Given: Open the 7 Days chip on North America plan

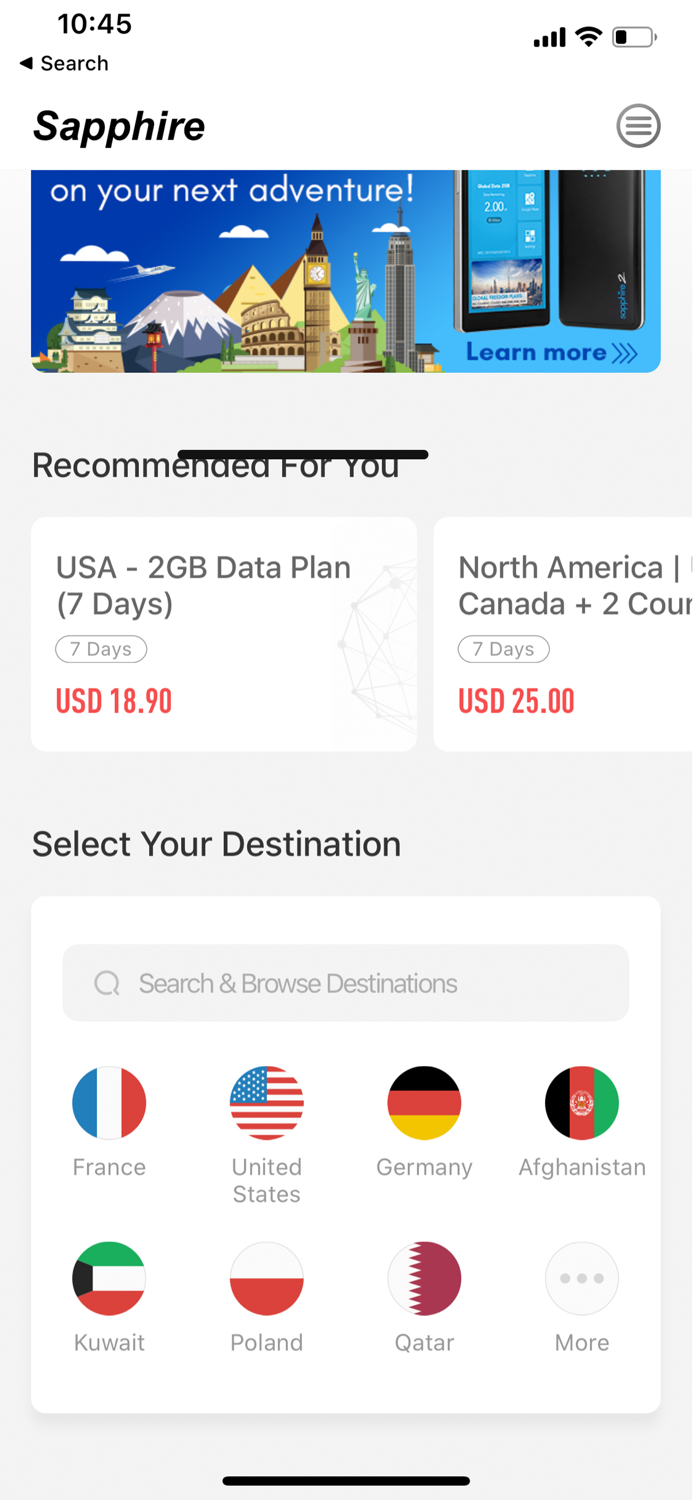Looking at the screenshot, I should (504, 649).
